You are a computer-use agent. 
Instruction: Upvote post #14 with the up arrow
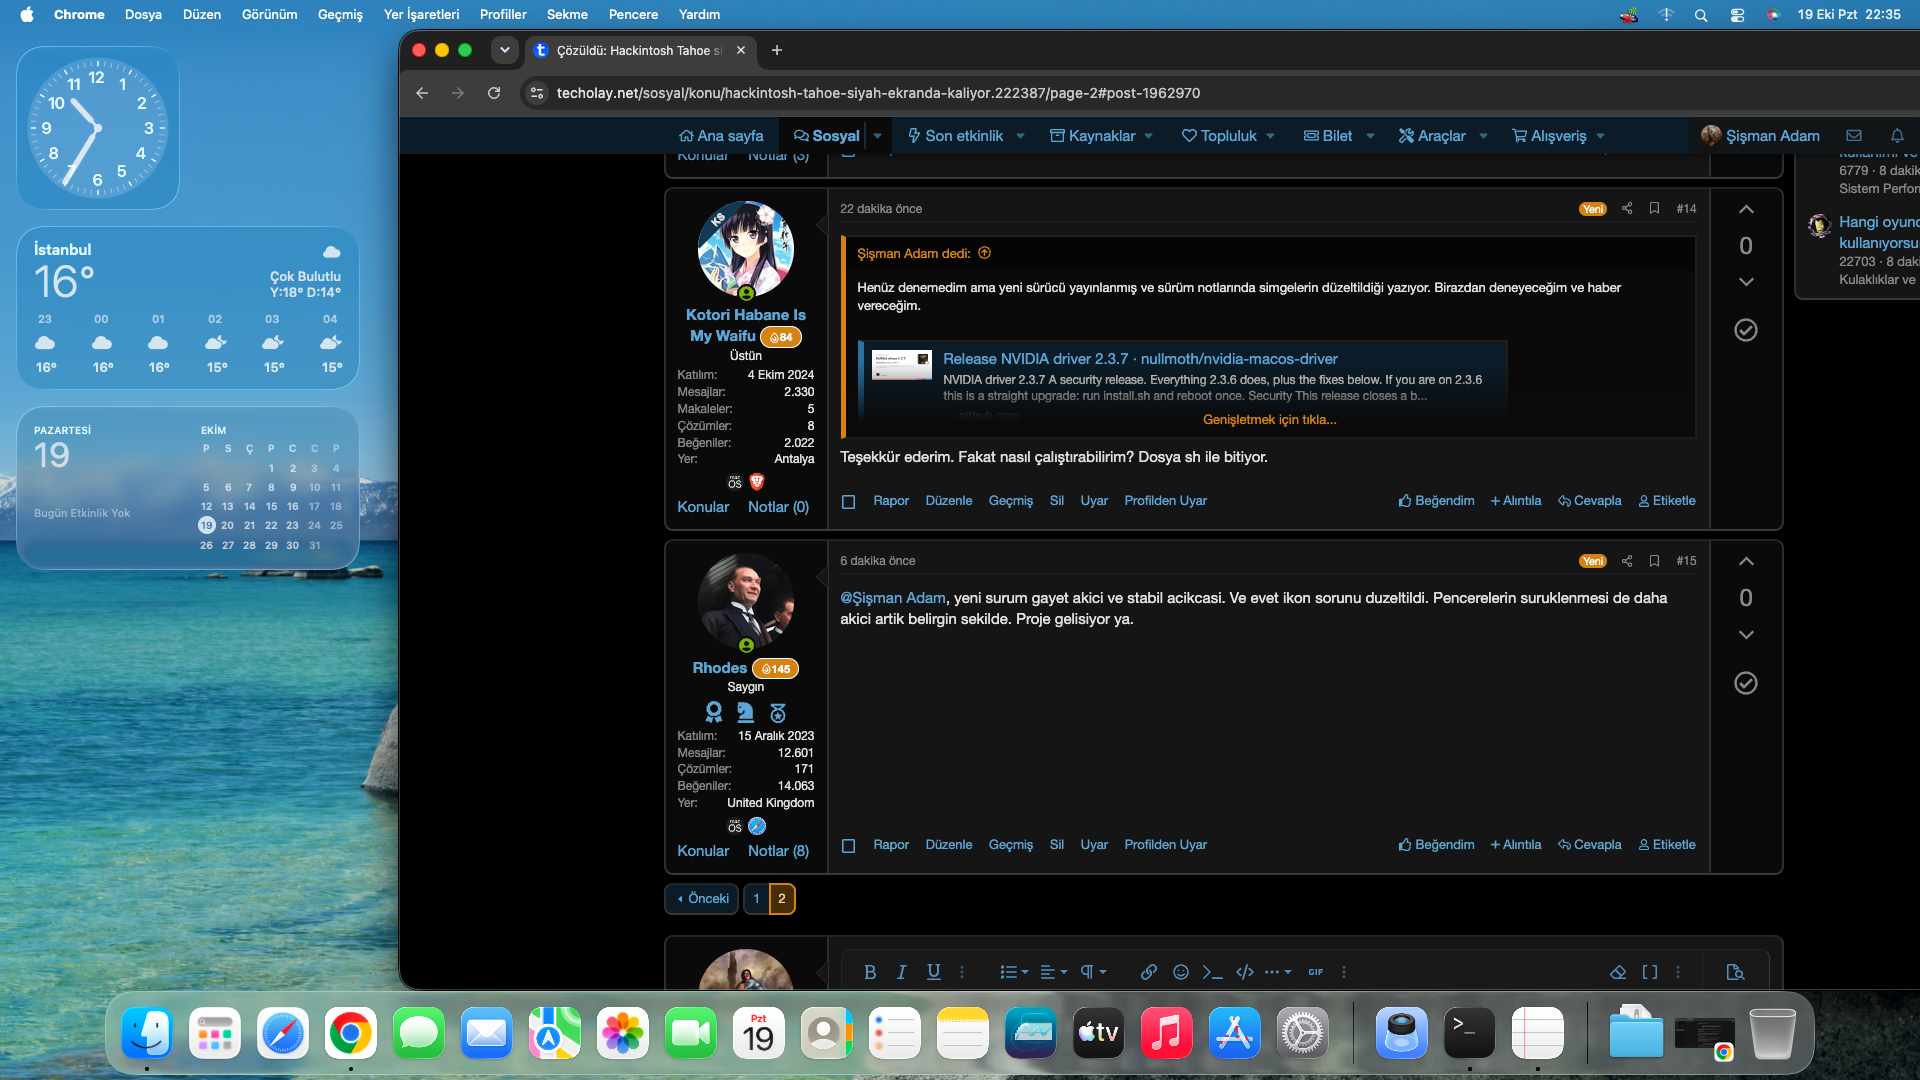click(1746, 210)
